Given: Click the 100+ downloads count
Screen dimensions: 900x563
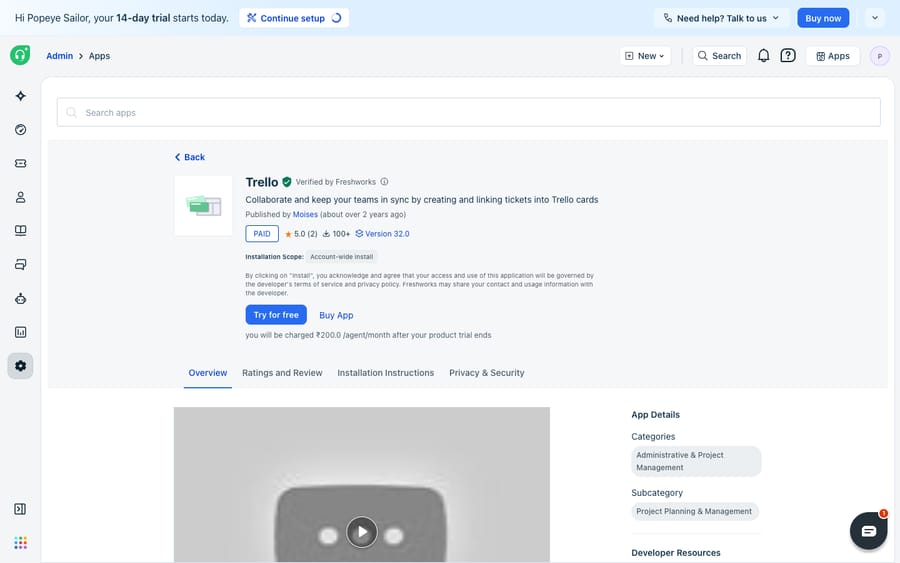Looking at the screenshot, I should point(336,234).
